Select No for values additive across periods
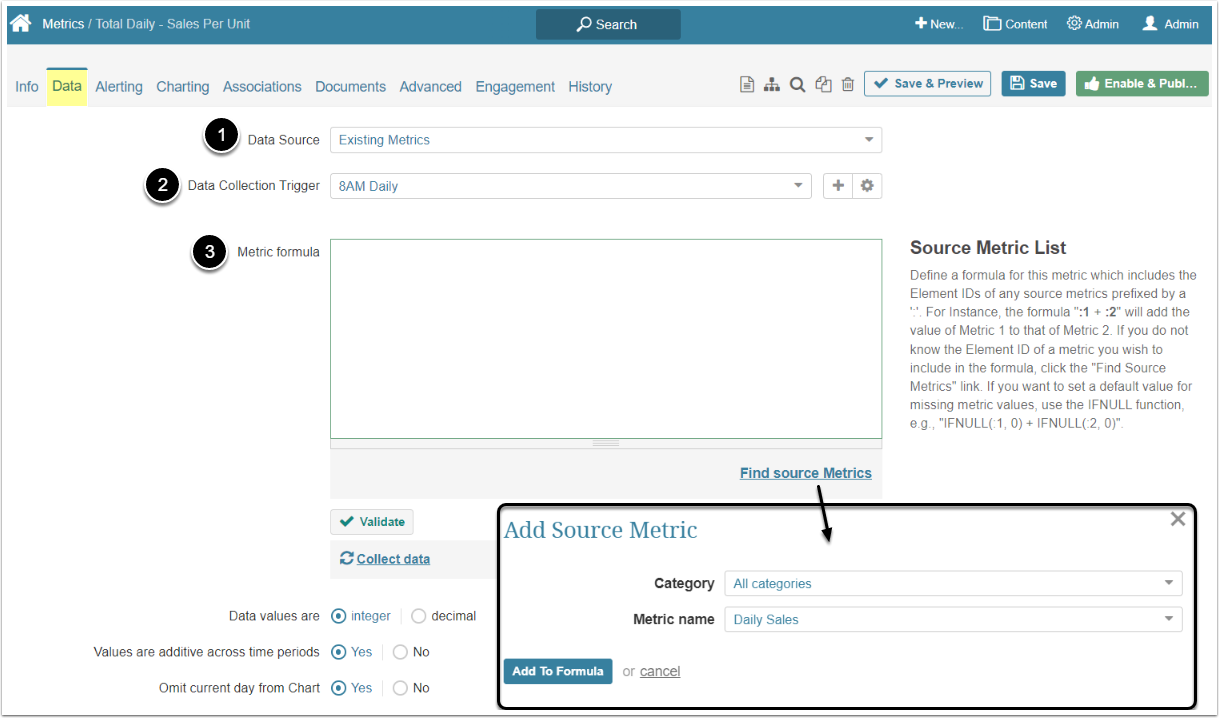This screenshot has height=718, width=1219. [400, 652]
